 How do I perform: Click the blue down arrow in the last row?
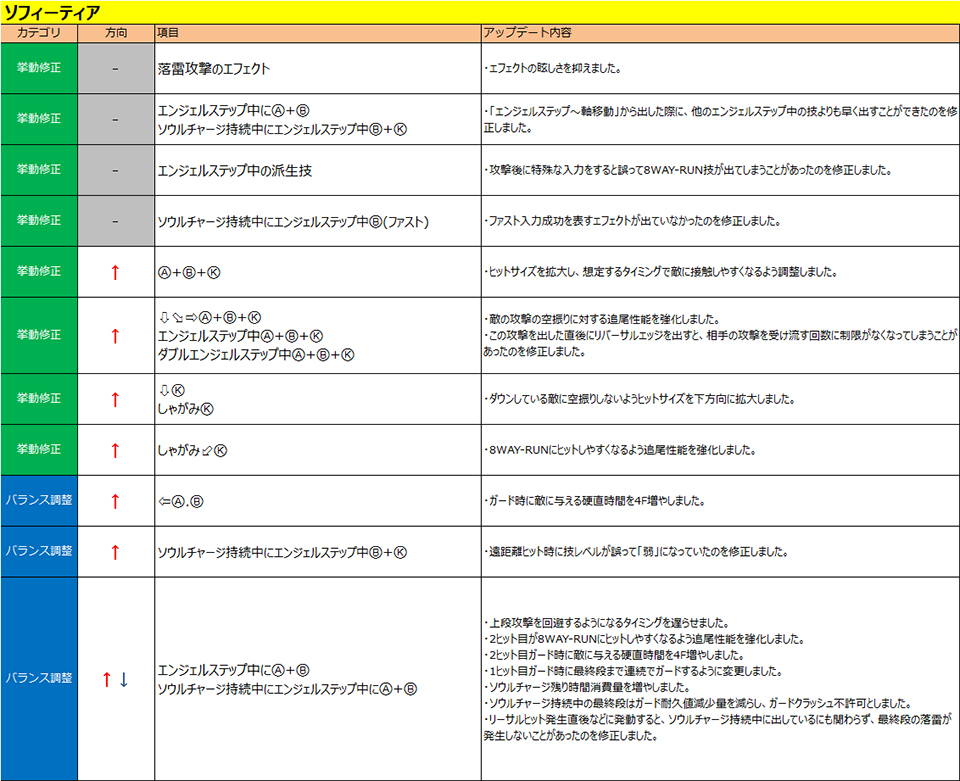tap(124, 680)
